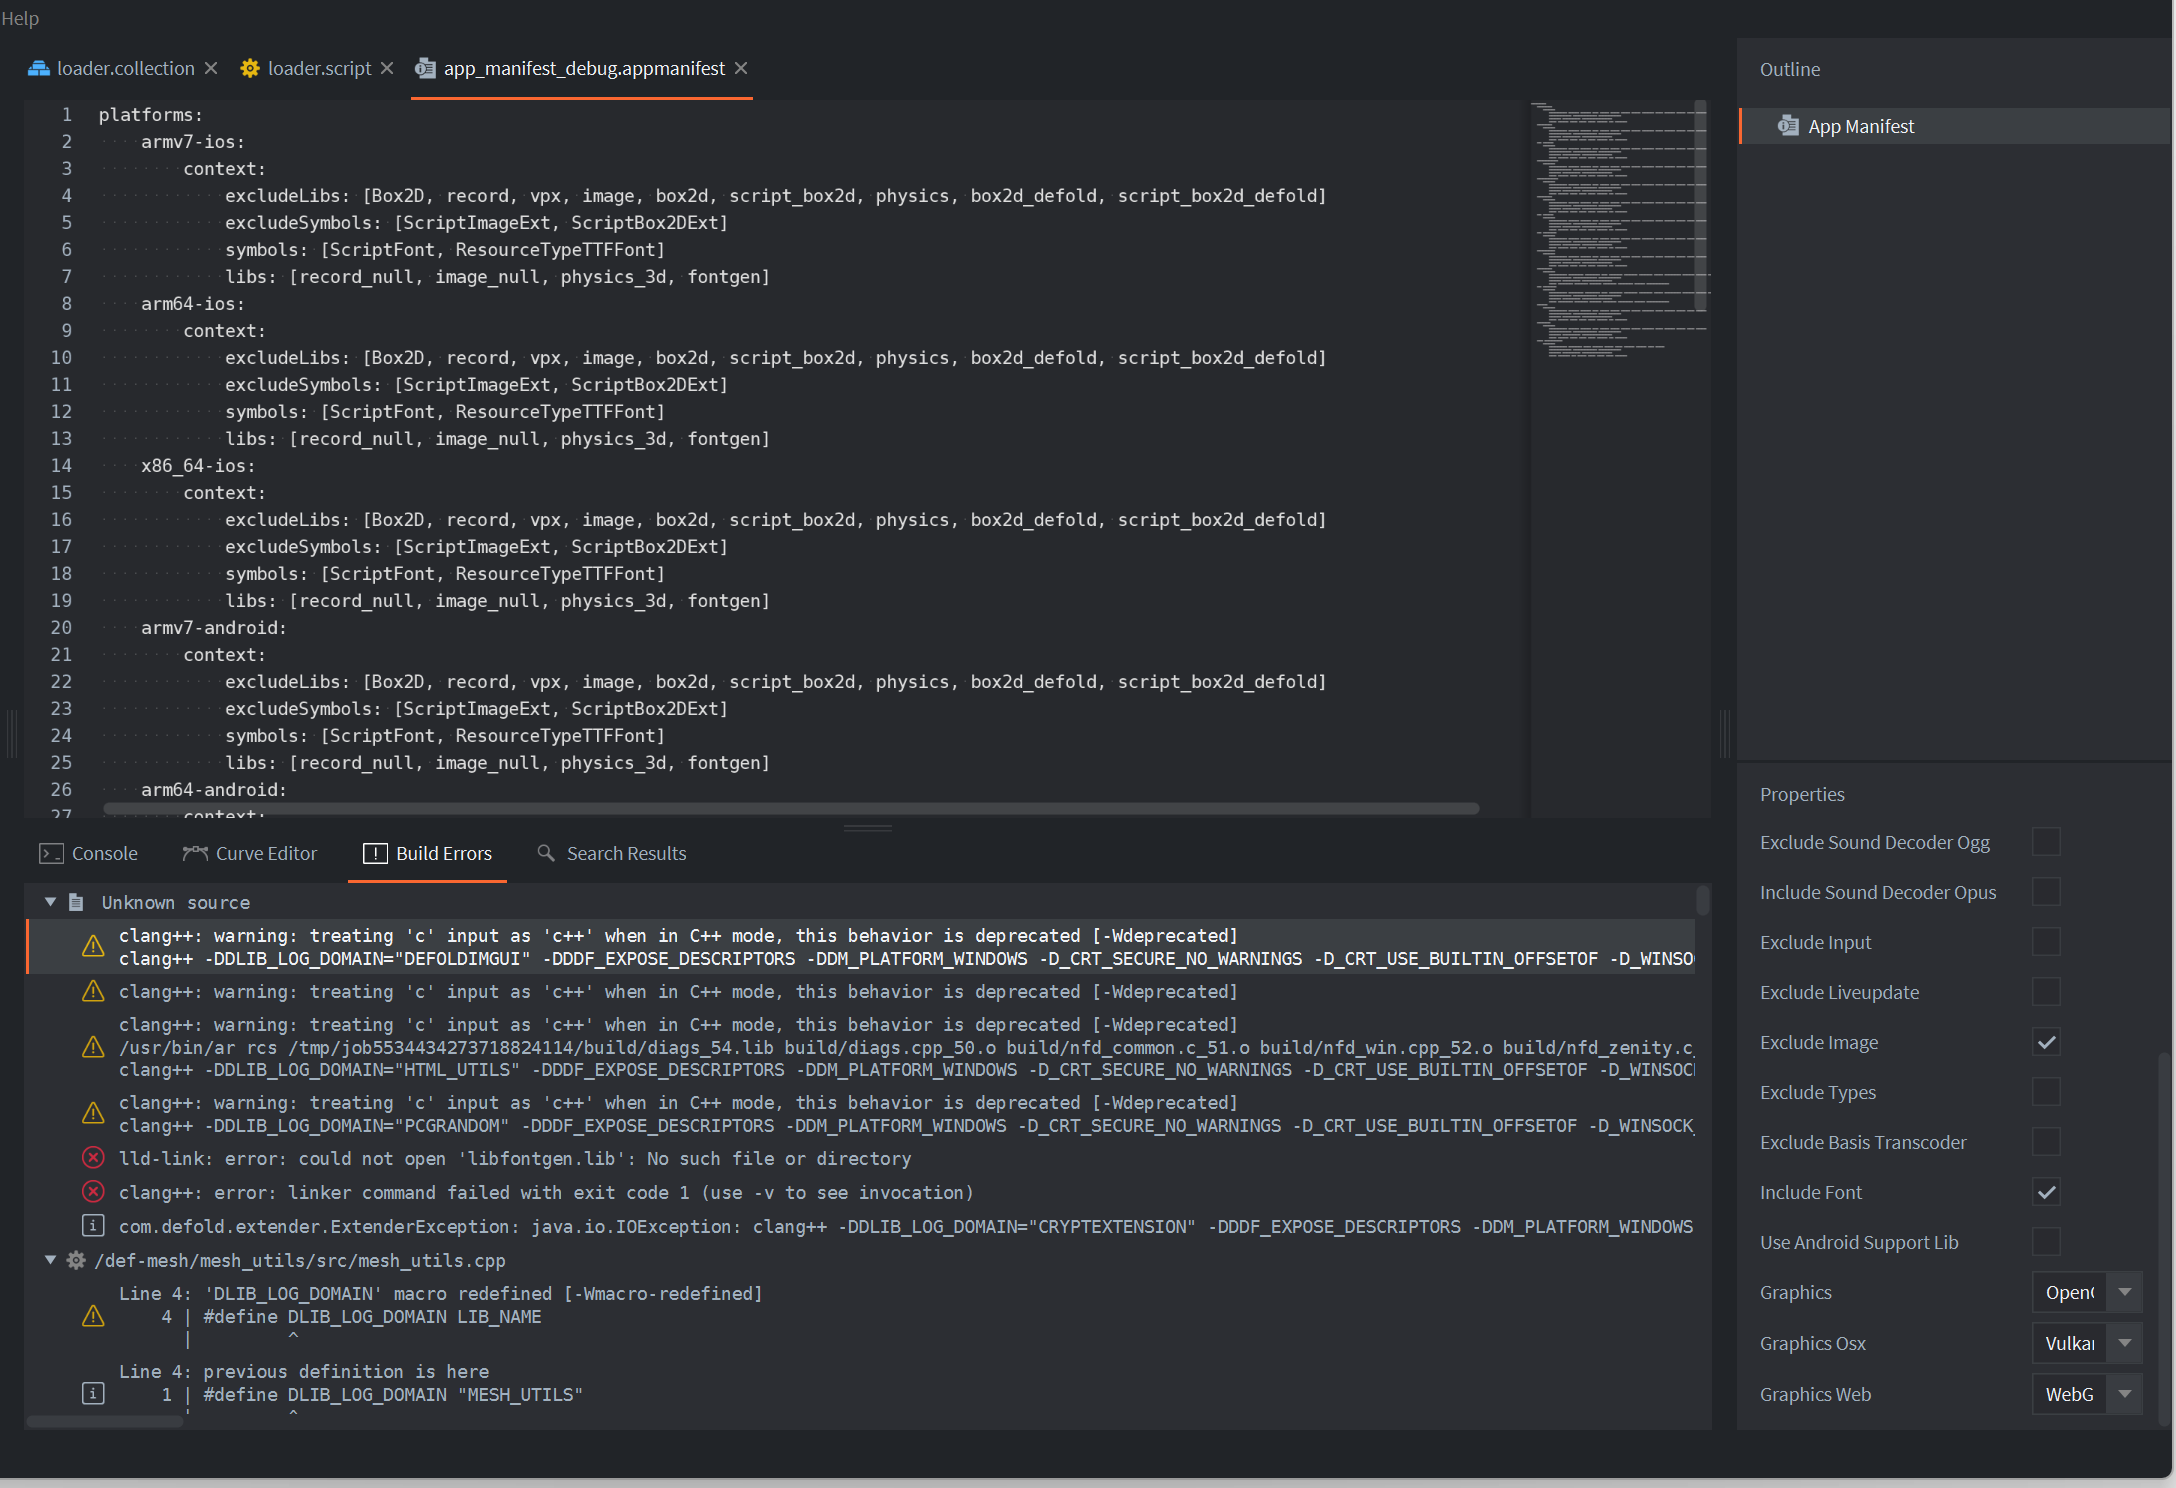Screen dimensions: 2176x1488
Task: Click line 8 arm64-ios in editor
Action: coord(193,303)
